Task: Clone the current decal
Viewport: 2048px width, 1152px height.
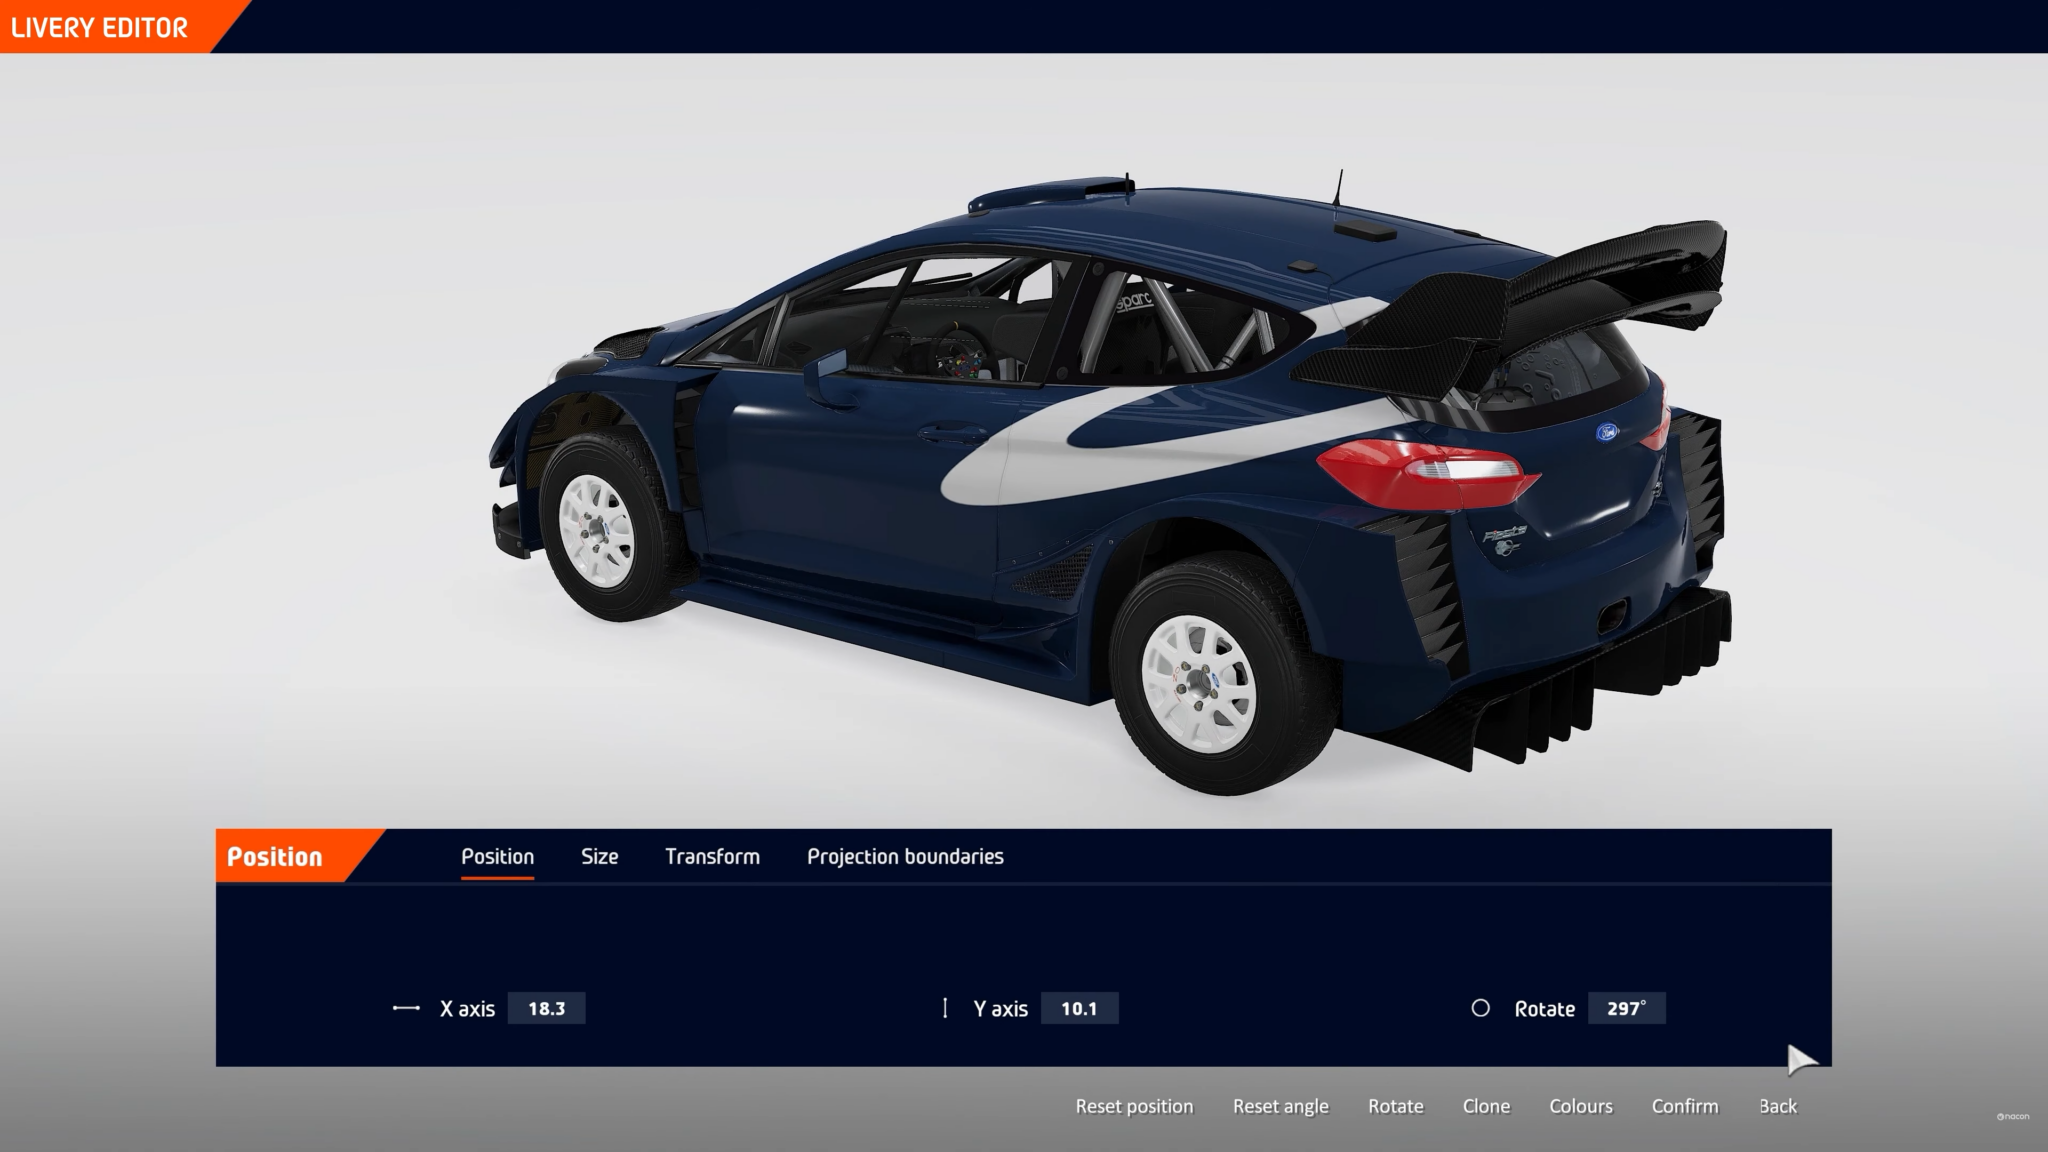Action: coord(1486,1106)
